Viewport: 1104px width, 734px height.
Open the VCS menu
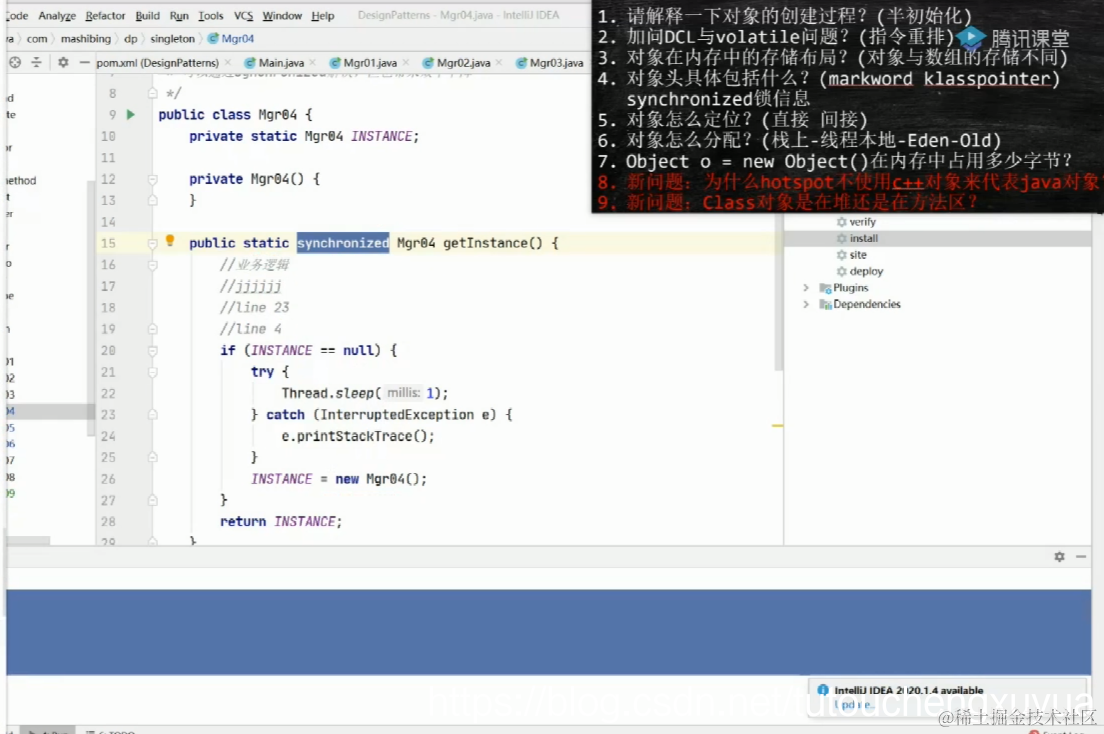(244, 15)
